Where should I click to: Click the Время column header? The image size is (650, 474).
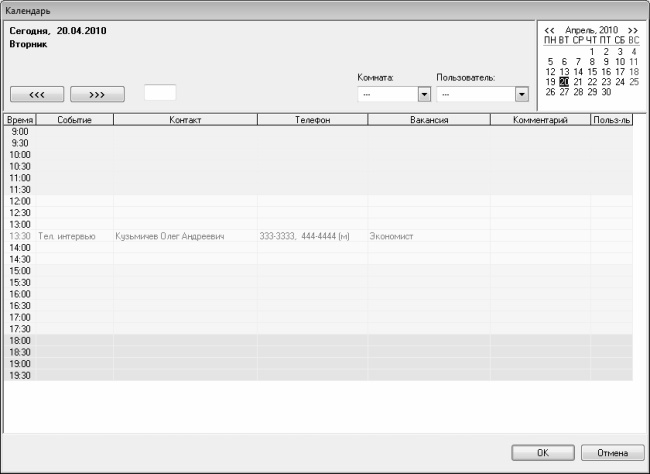19,120
